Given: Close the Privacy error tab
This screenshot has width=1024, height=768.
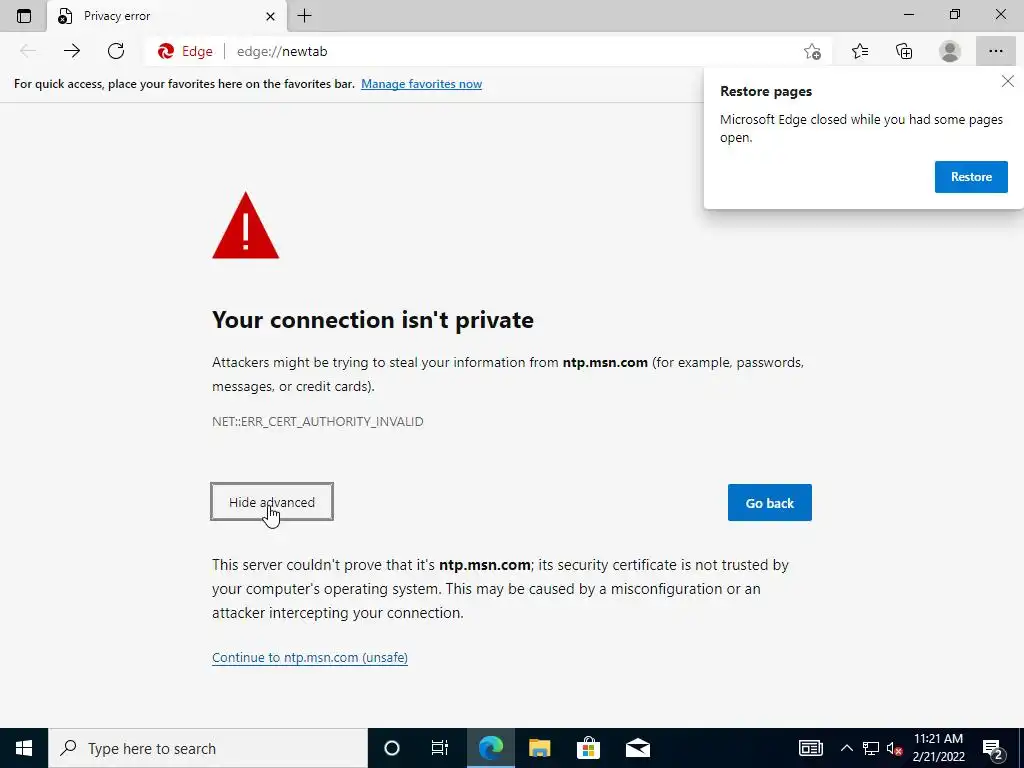Looking at the screenshot, I should (x=270, y=16).
